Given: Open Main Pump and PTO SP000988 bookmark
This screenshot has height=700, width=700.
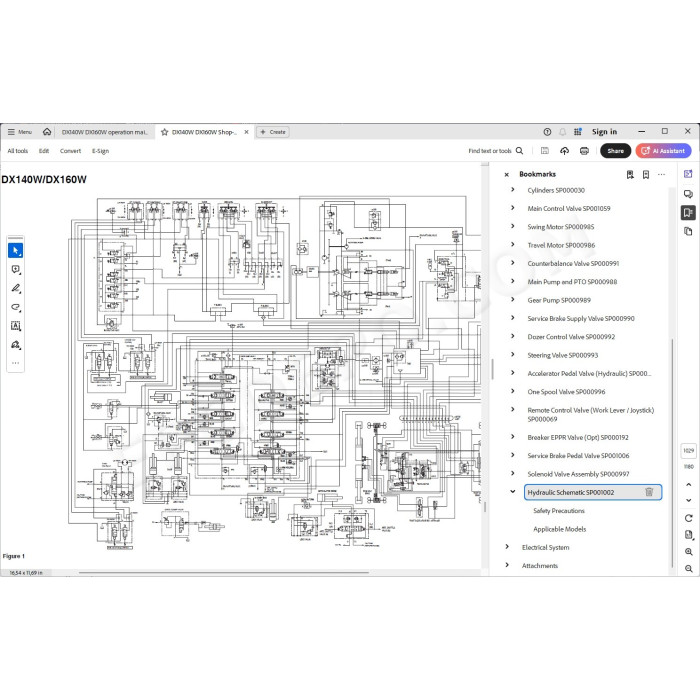Looking at the screenshot, I should point(572,282).
